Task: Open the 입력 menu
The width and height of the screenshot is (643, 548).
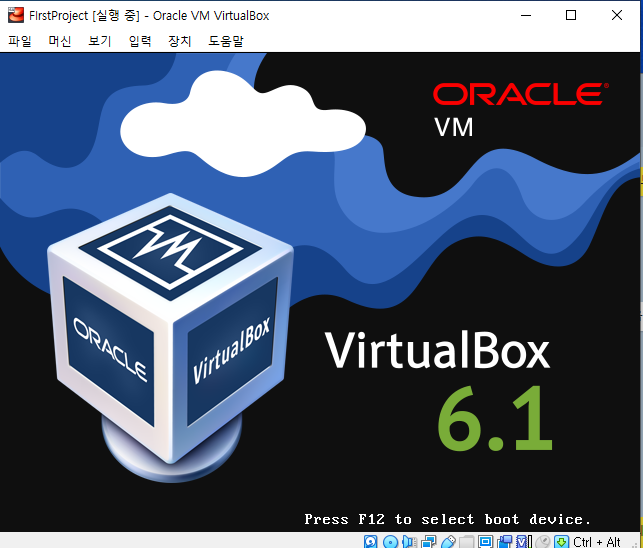Action: click(x=140, y=41)
